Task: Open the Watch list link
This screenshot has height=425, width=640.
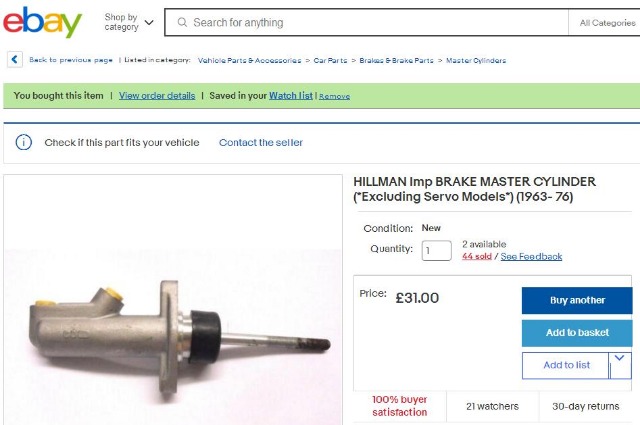Action: (291, 96)
